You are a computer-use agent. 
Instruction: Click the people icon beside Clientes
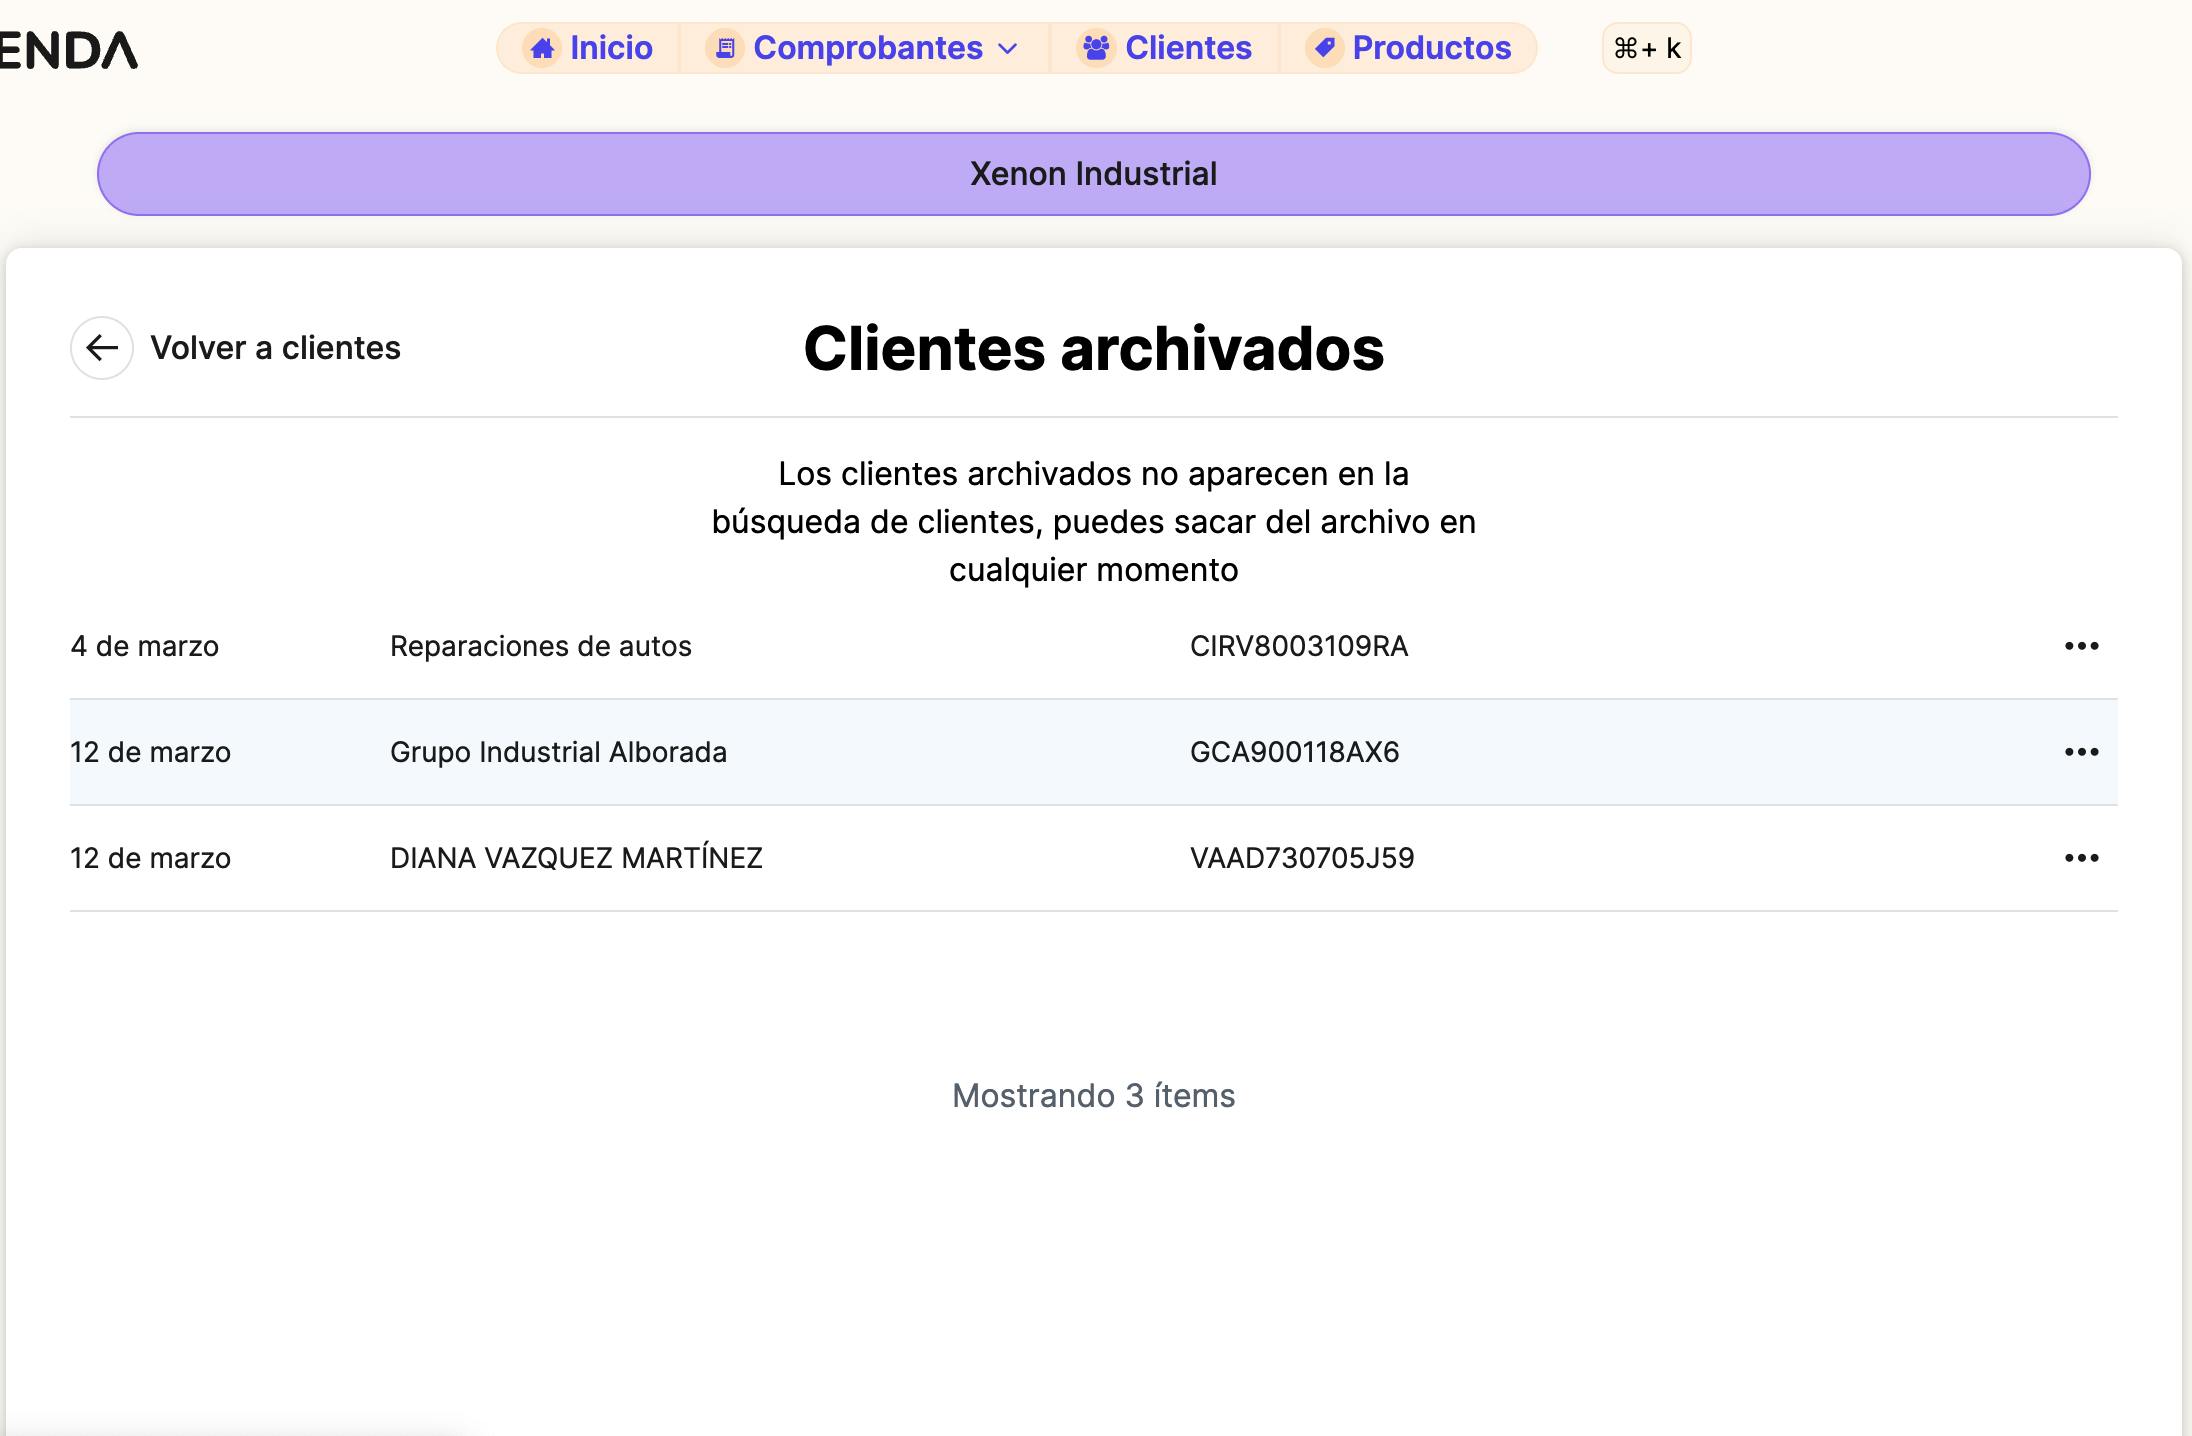pos(1096,48)
